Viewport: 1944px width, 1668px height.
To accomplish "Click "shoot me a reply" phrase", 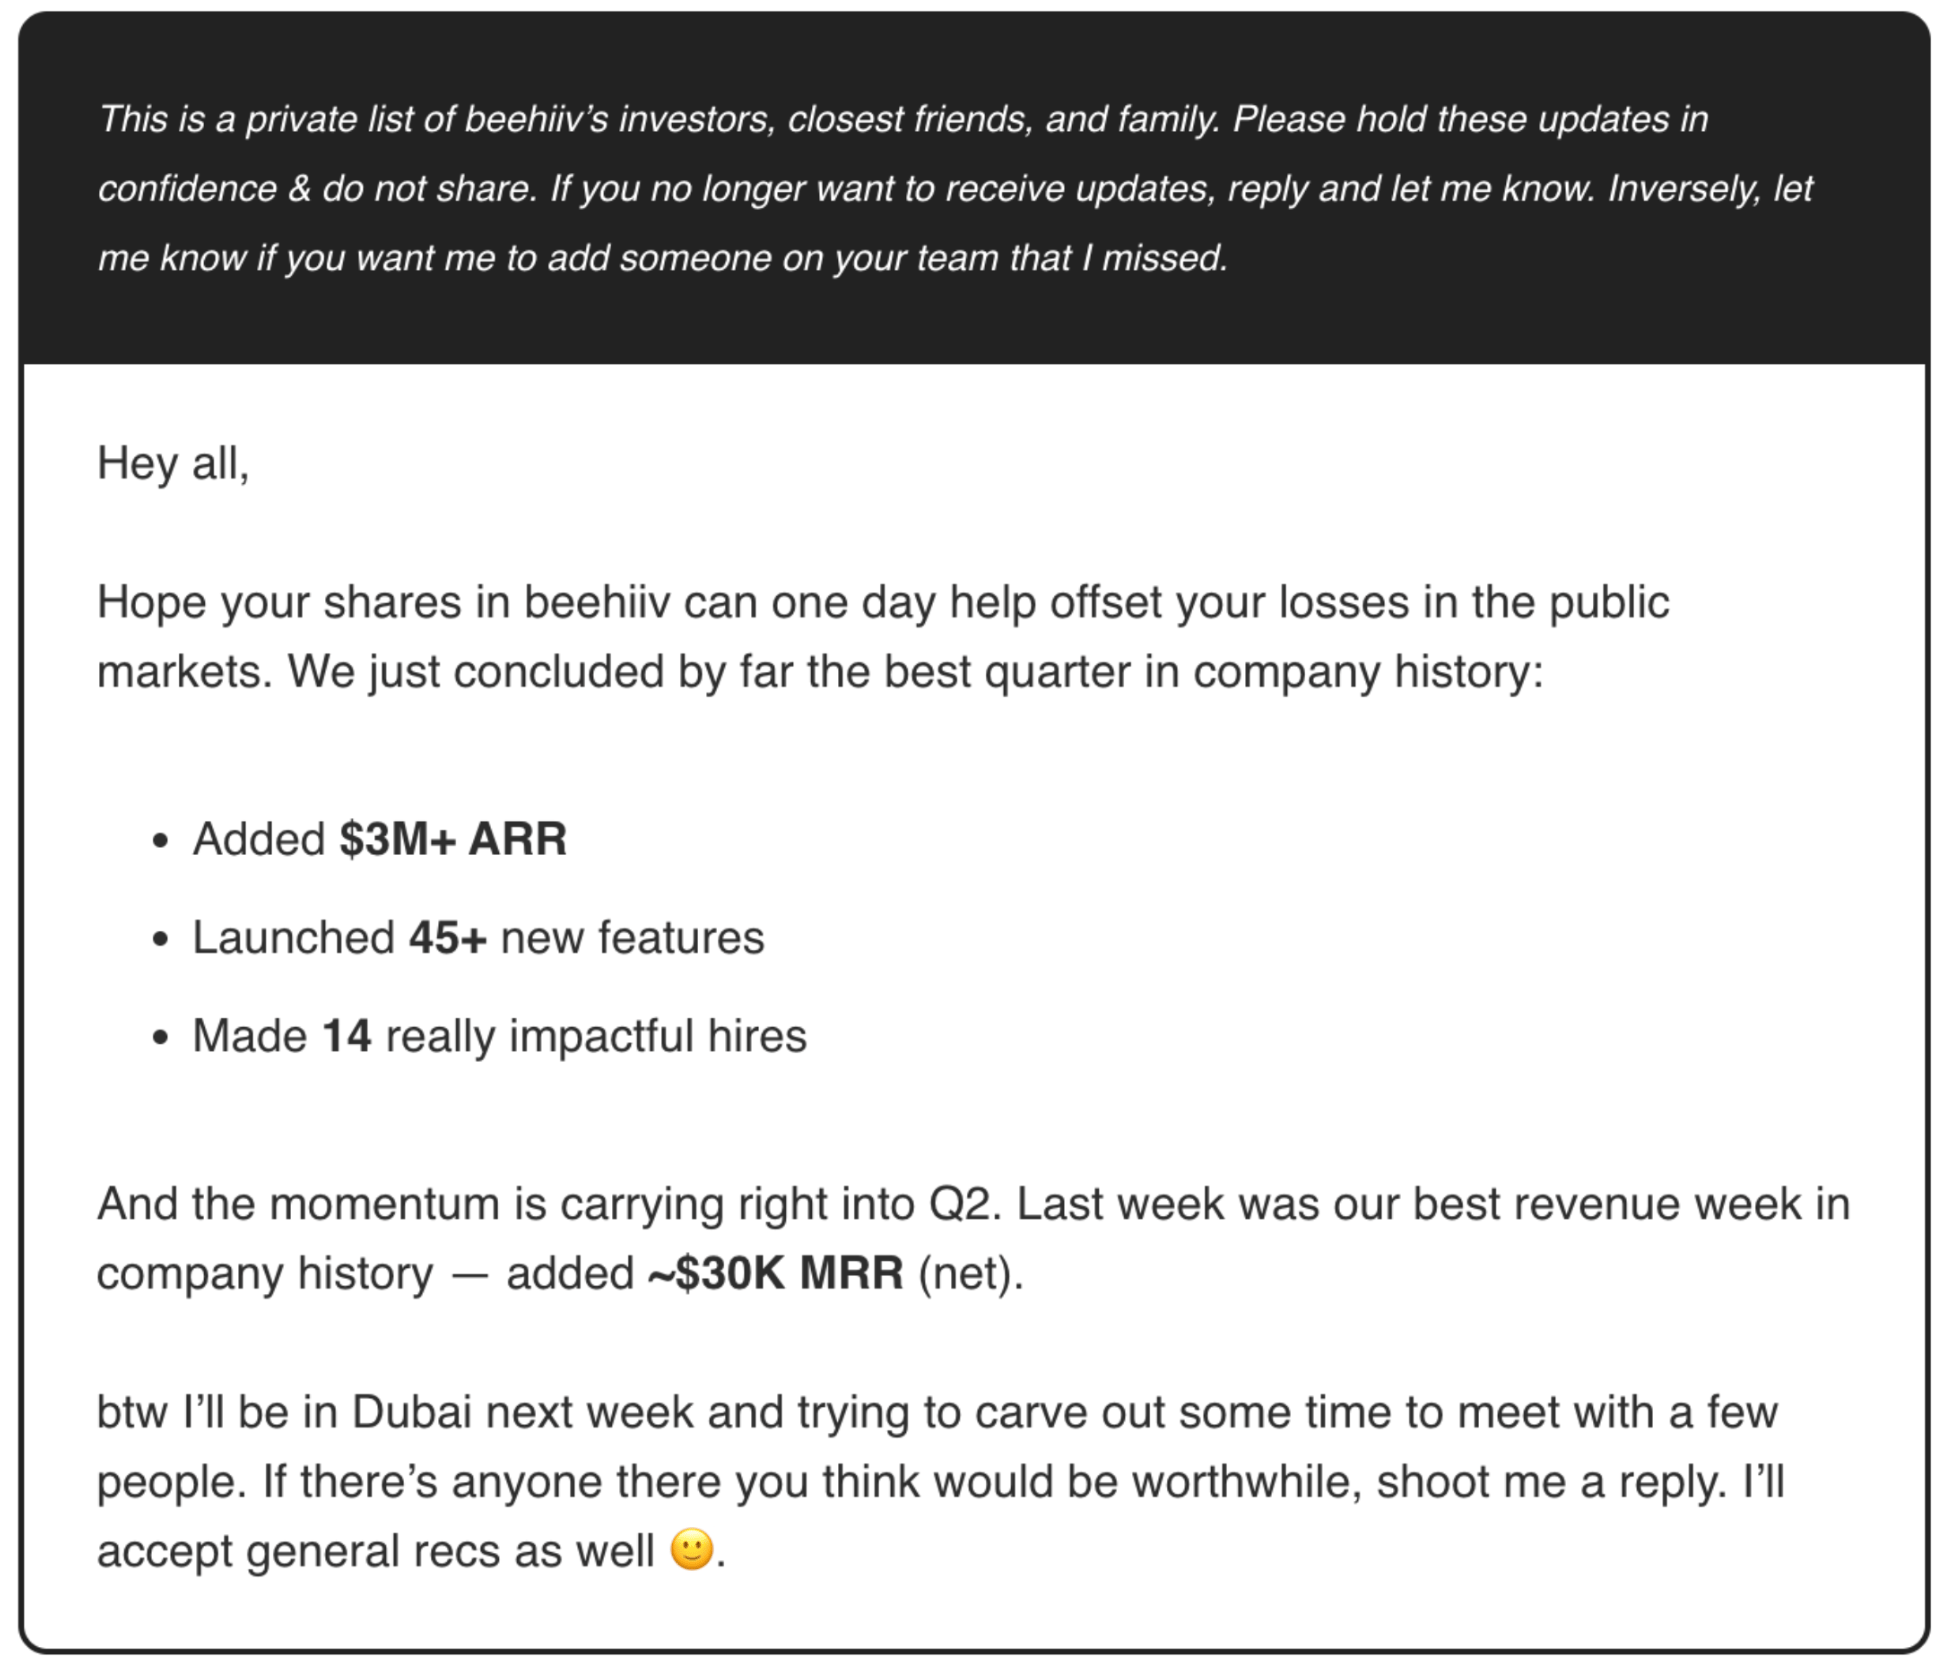I will click(1552, 1481).
